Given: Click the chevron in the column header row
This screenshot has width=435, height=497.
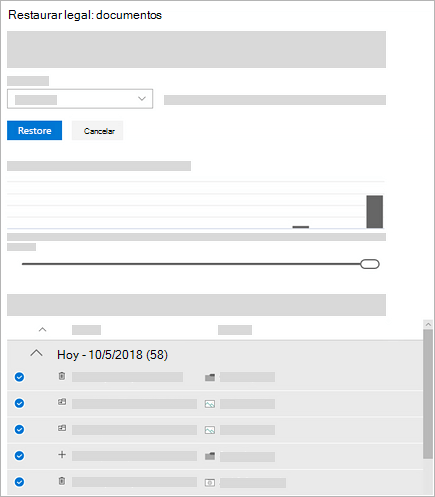Looking at the screenshot, I should click(42, 330).
